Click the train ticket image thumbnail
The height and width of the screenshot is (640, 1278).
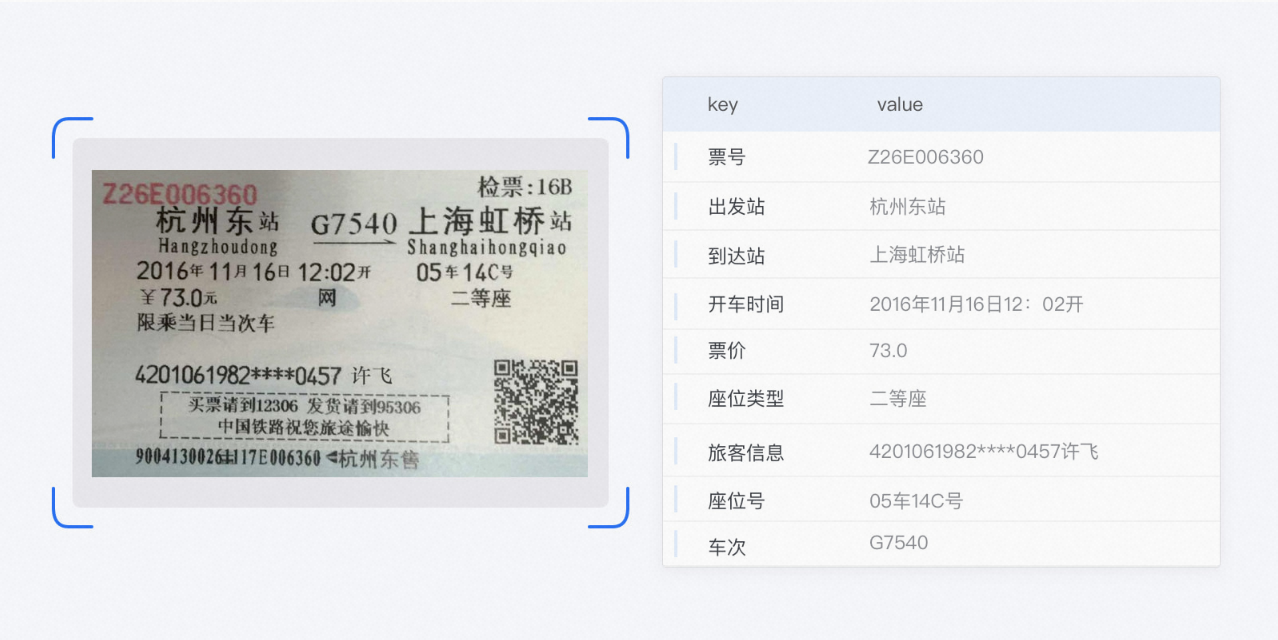pos(340,323)
